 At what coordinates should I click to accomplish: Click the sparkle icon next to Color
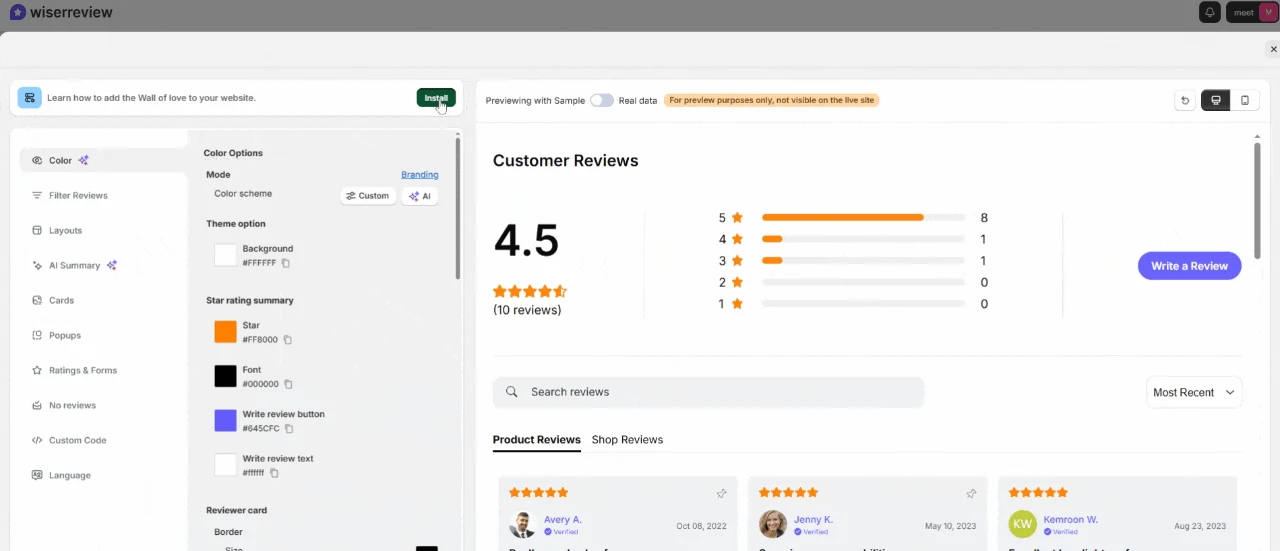pyautogui.click(x=84, y=160)
